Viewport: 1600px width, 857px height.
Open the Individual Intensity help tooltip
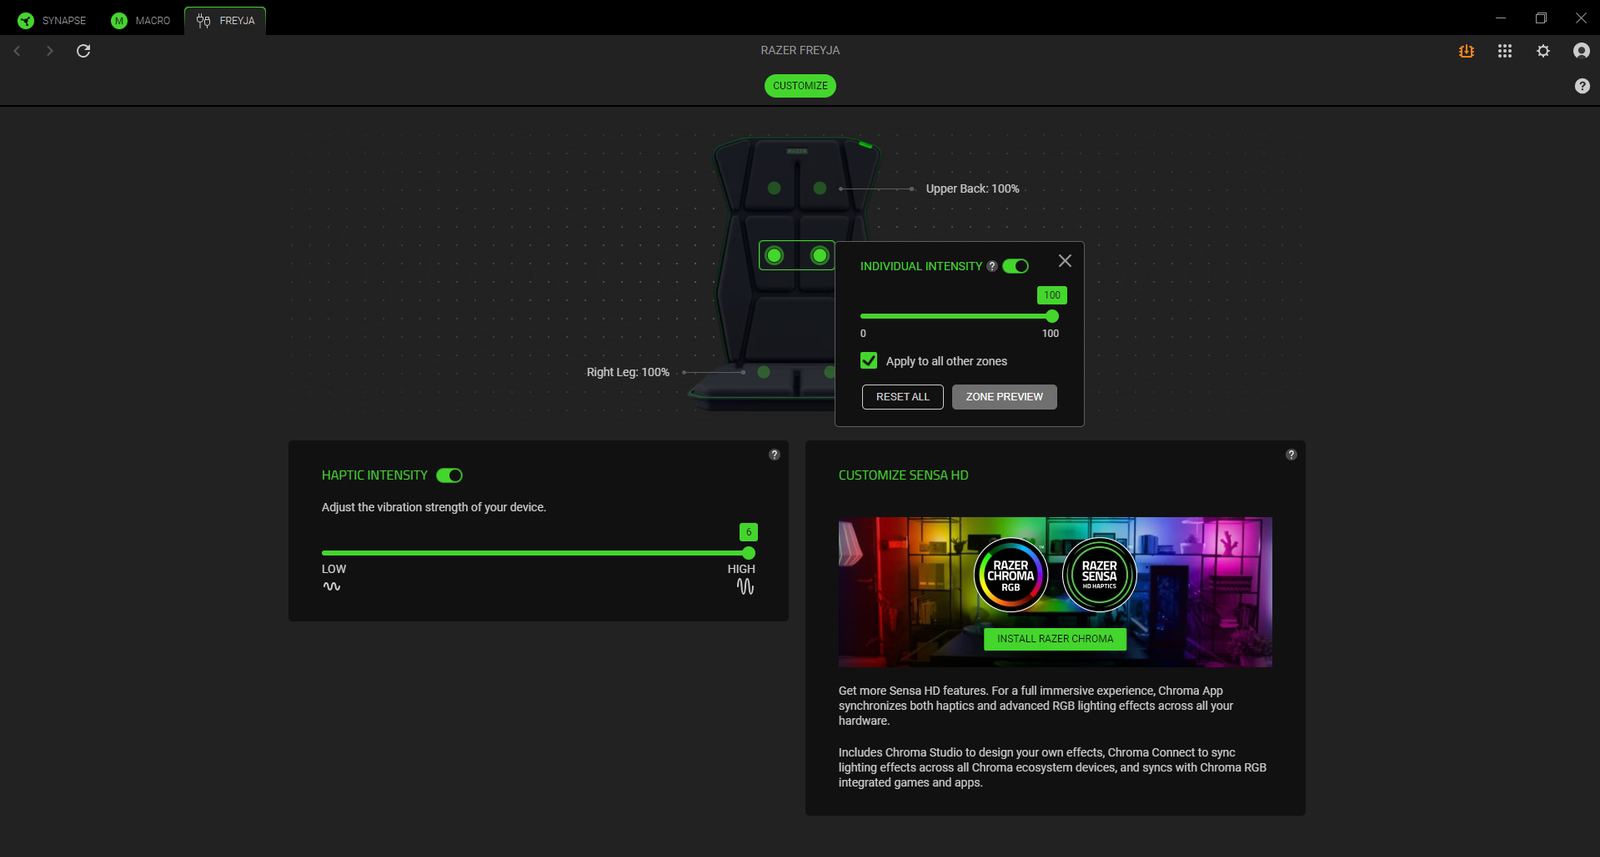992,266
